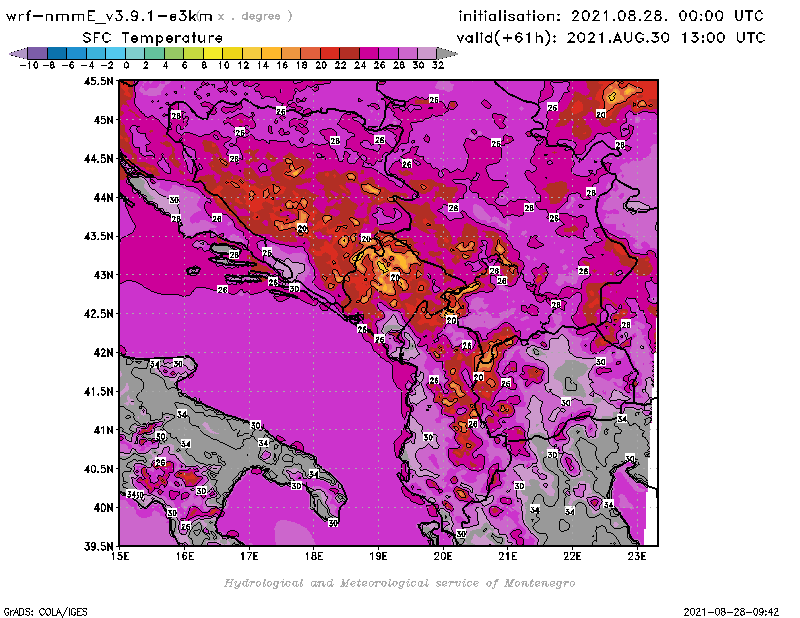Screen dimensions: 800x618
Task: Click the latitude label "41N"
Action: tap(103, 430)
